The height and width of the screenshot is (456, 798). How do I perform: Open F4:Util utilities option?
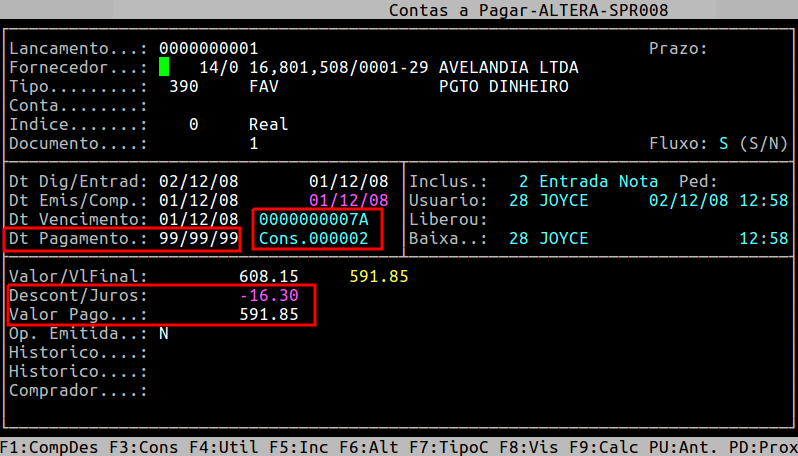click(213, 446)
